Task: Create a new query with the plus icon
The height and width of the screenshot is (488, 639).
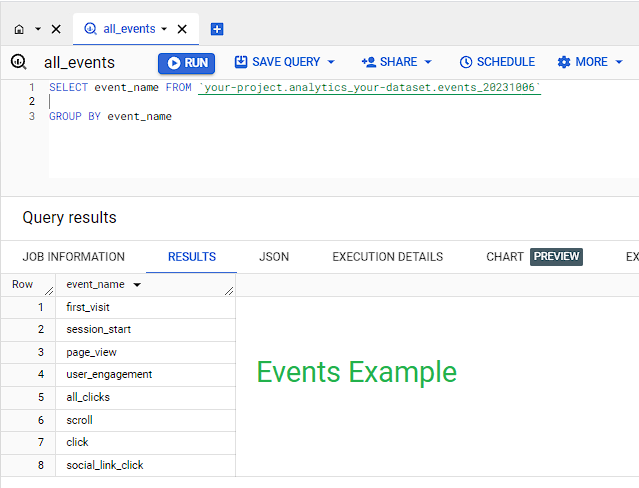Action: (217, 29)
